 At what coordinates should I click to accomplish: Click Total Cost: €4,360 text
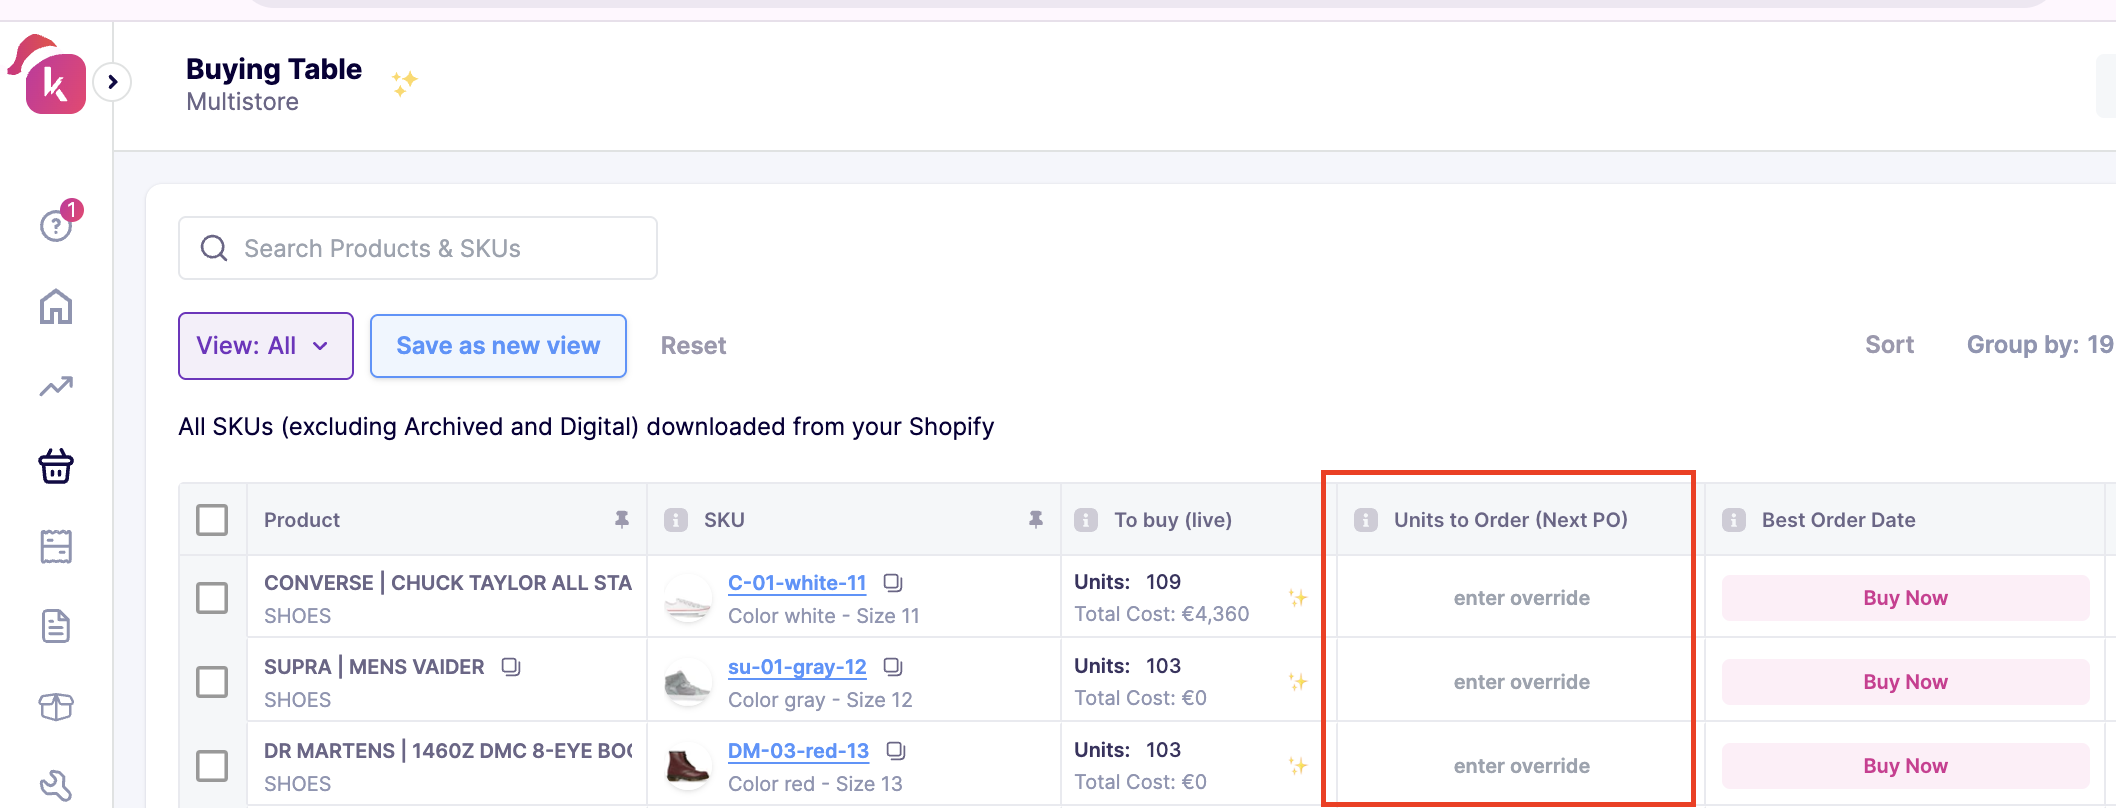click(x=1161, y=614)
